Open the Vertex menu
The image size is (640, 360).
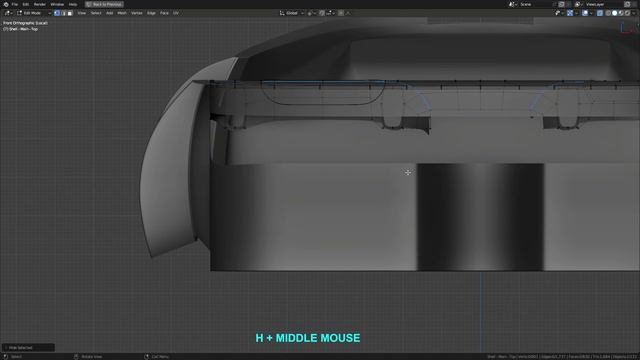(x=137, y=13)
